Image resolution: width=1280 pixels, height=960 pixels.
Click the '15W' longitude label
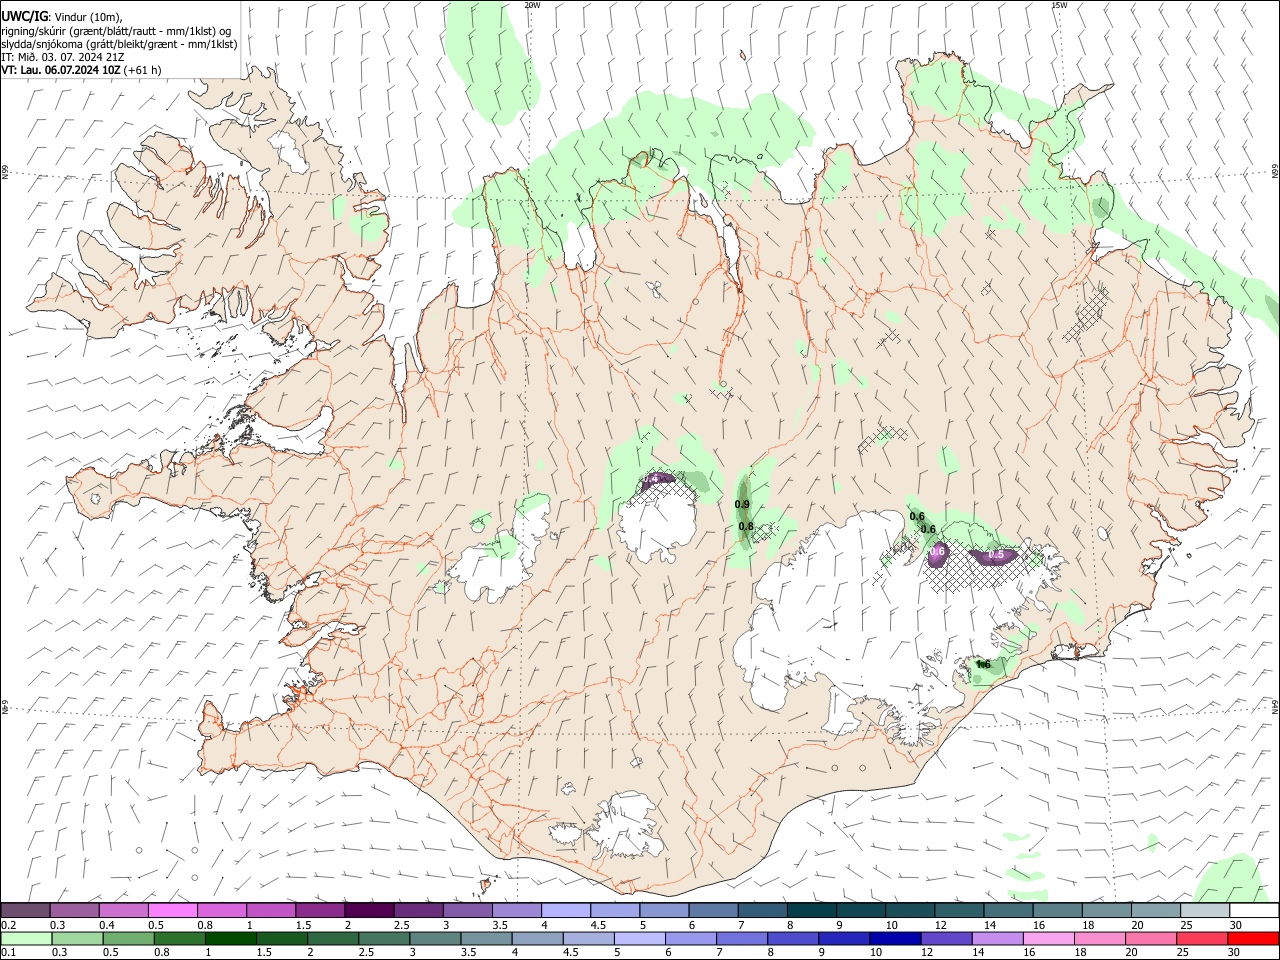pos(1059,5)
